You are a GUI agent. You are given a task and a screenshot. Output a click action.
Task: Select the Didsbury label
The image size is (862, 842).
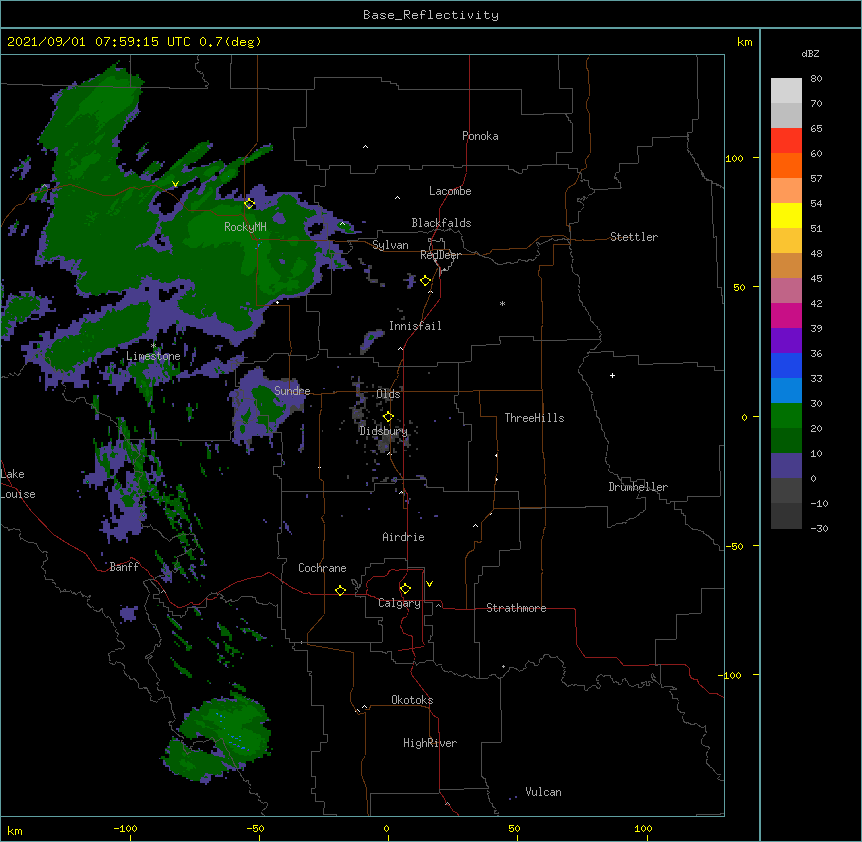click(x=383, y=431)
